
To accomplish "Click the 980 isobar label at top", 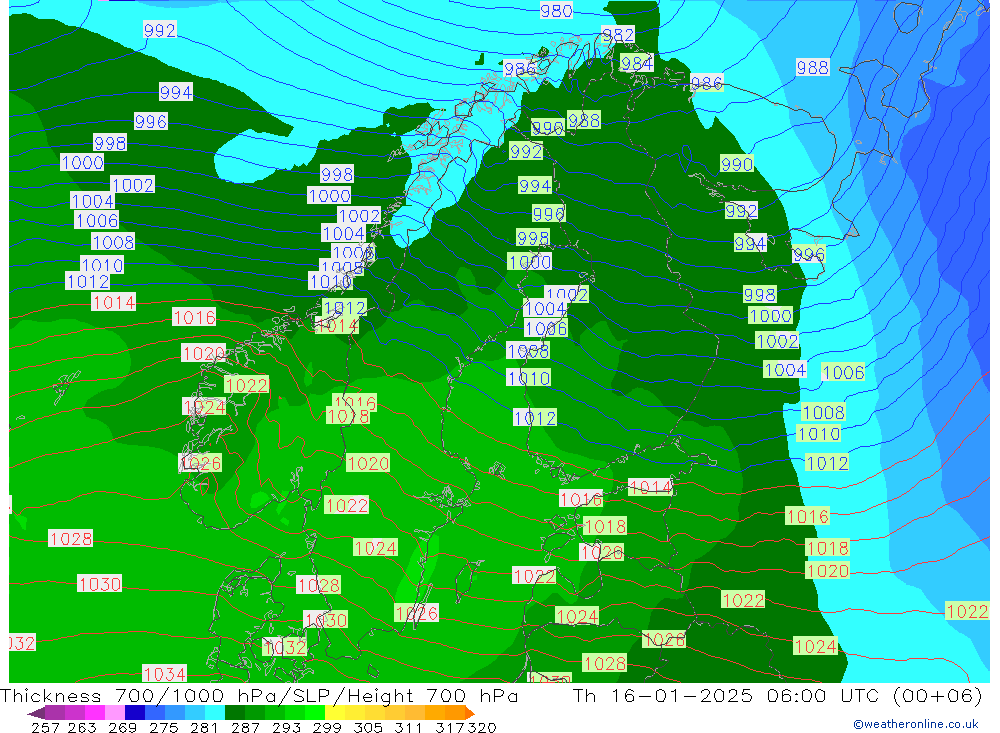I will (556, 11).
